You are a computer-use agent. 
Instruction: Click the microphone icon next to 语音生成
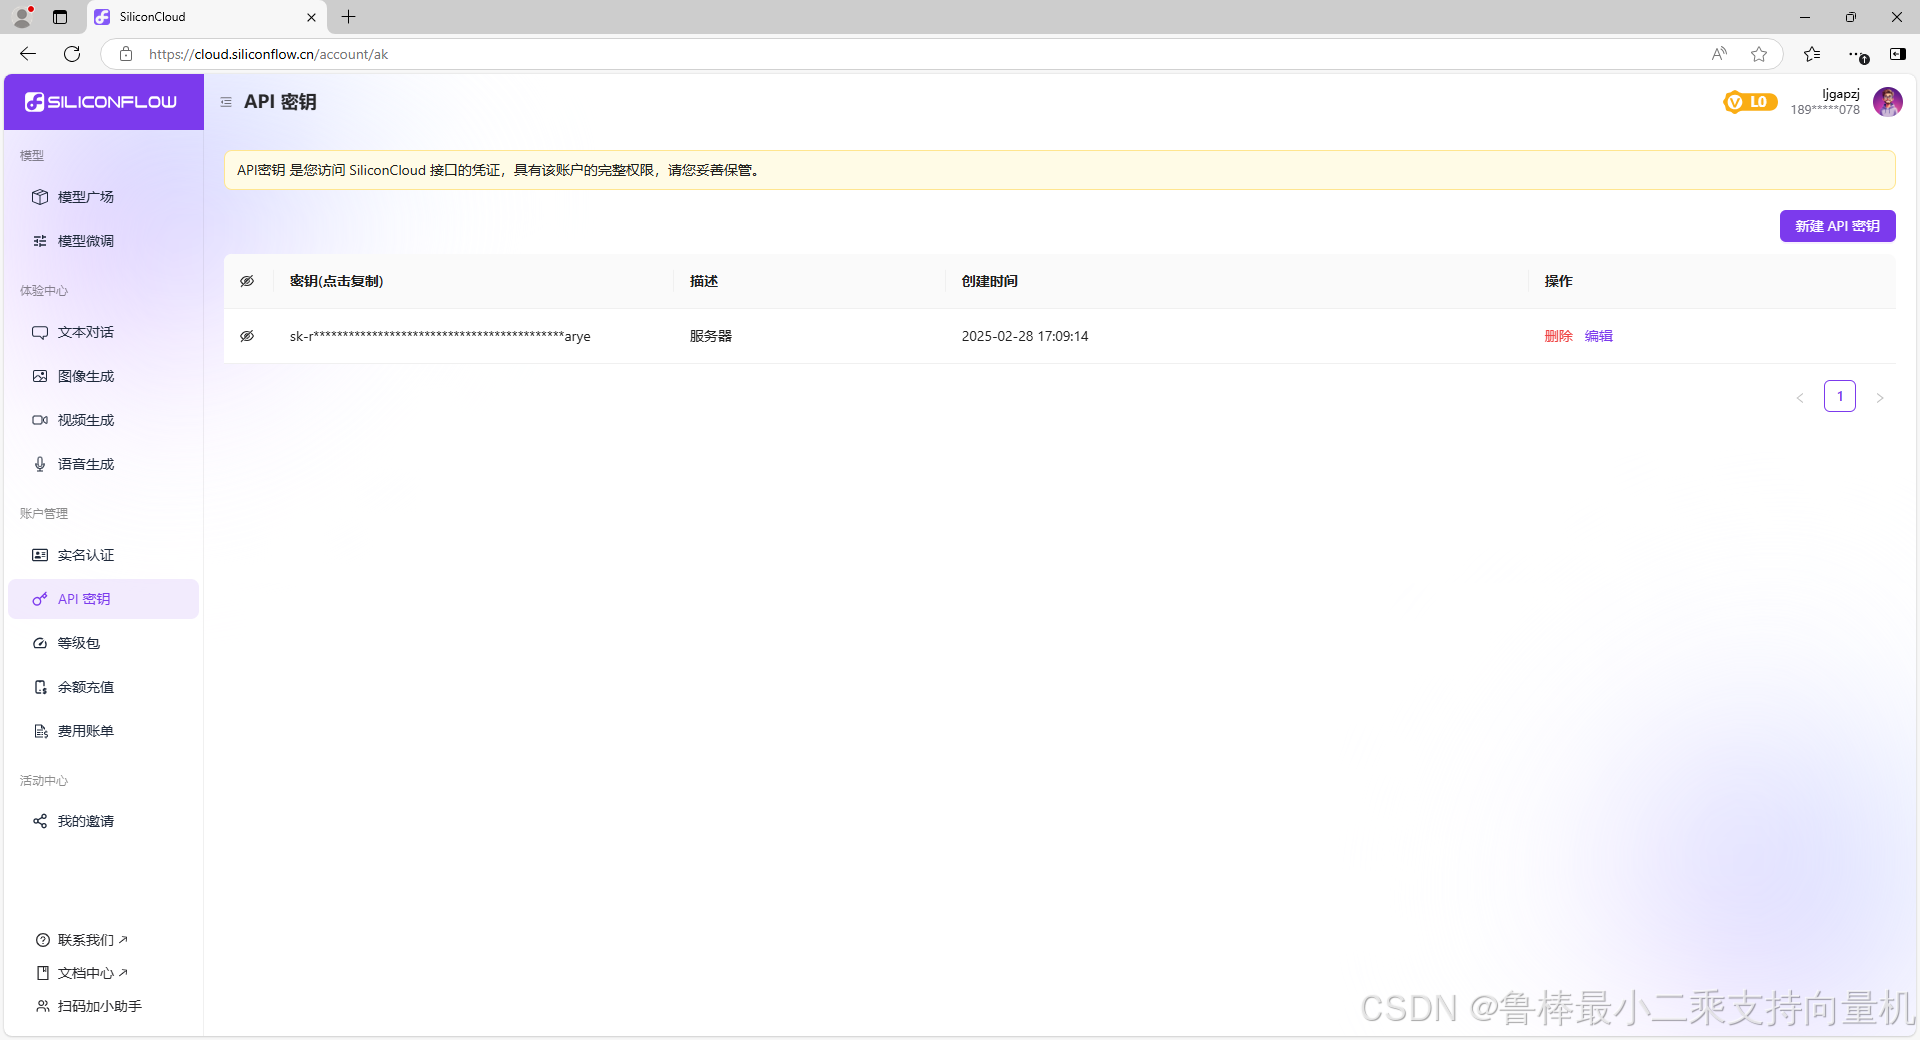click(x=40, y=464)
